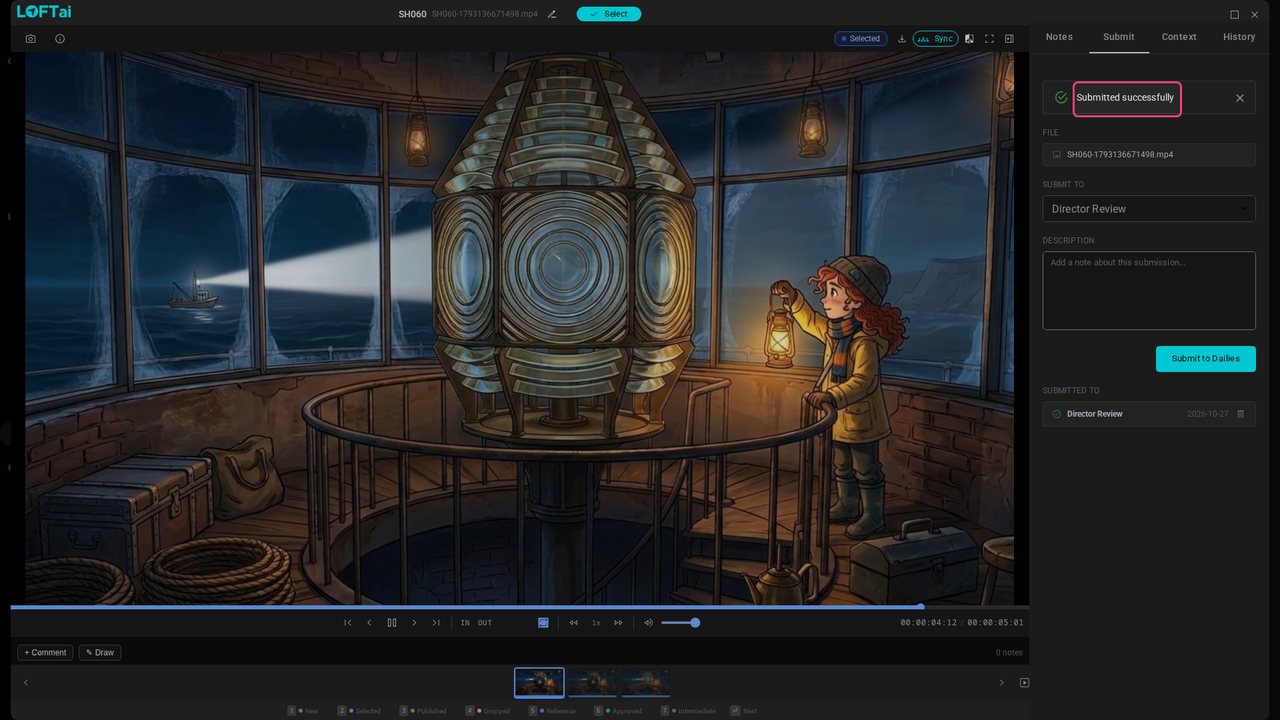Increase playback speed
Screen dimensions: 1280x720
(x=618, y=622)
